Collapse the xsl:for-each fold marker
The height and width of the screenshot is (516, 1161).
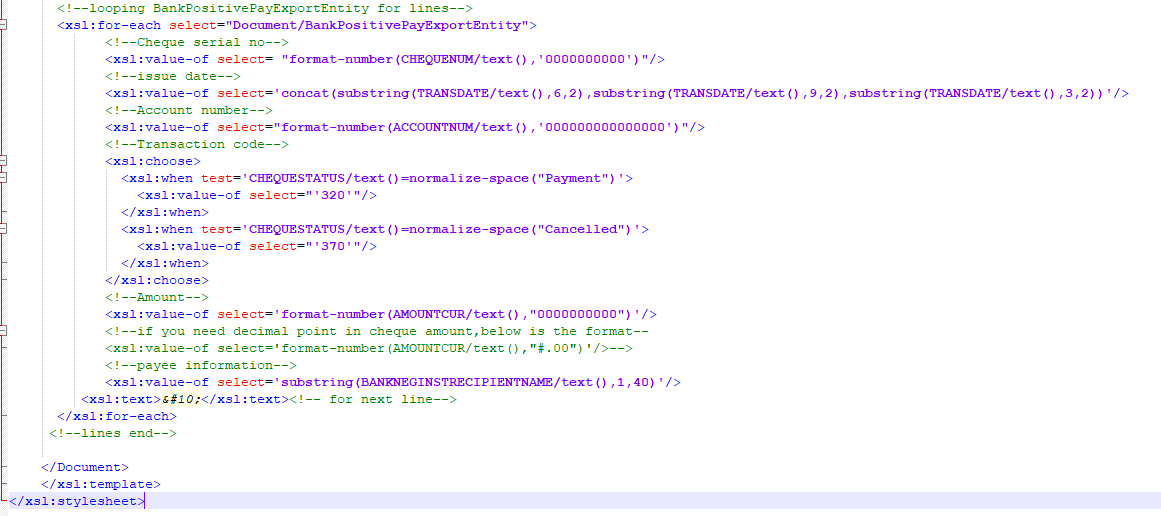3,25
